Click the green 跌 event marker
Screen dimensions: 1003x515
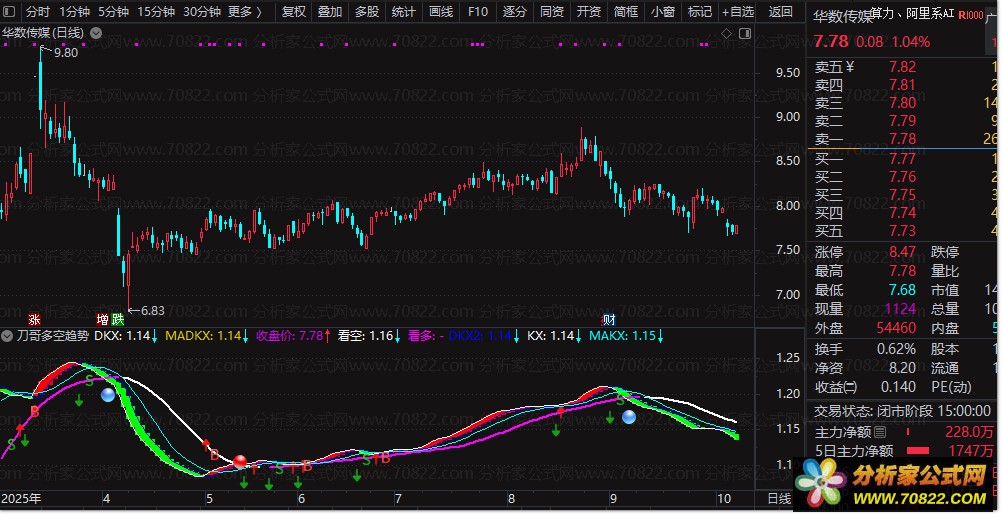coord(118,320)
